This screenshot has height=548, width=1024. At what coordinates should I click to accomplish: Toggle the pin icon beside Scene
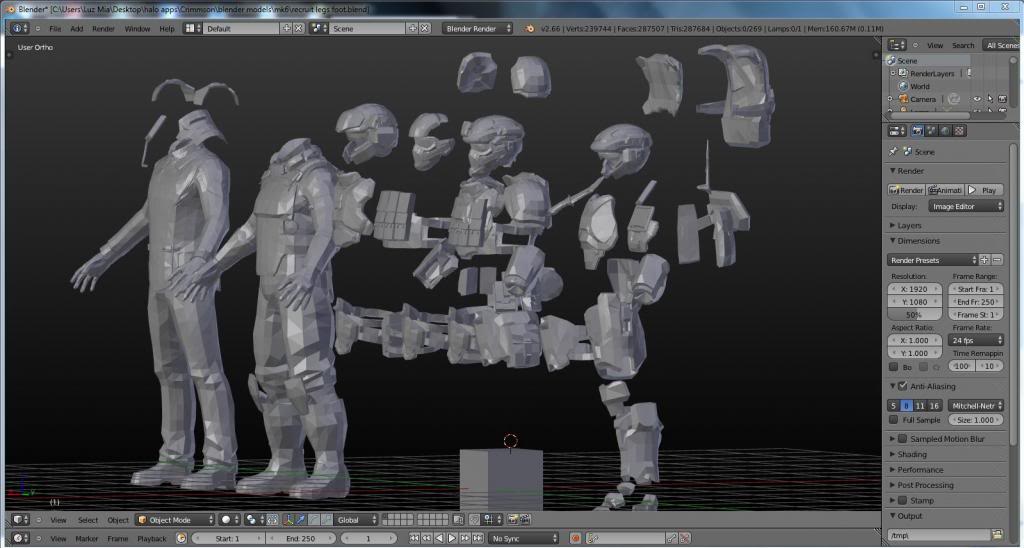tap(893, 152)
